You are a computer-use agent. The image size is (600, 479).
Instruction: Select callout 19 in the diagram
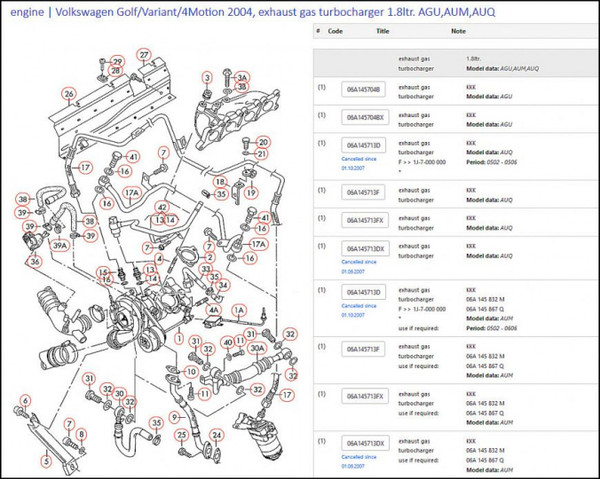(251, 192)
